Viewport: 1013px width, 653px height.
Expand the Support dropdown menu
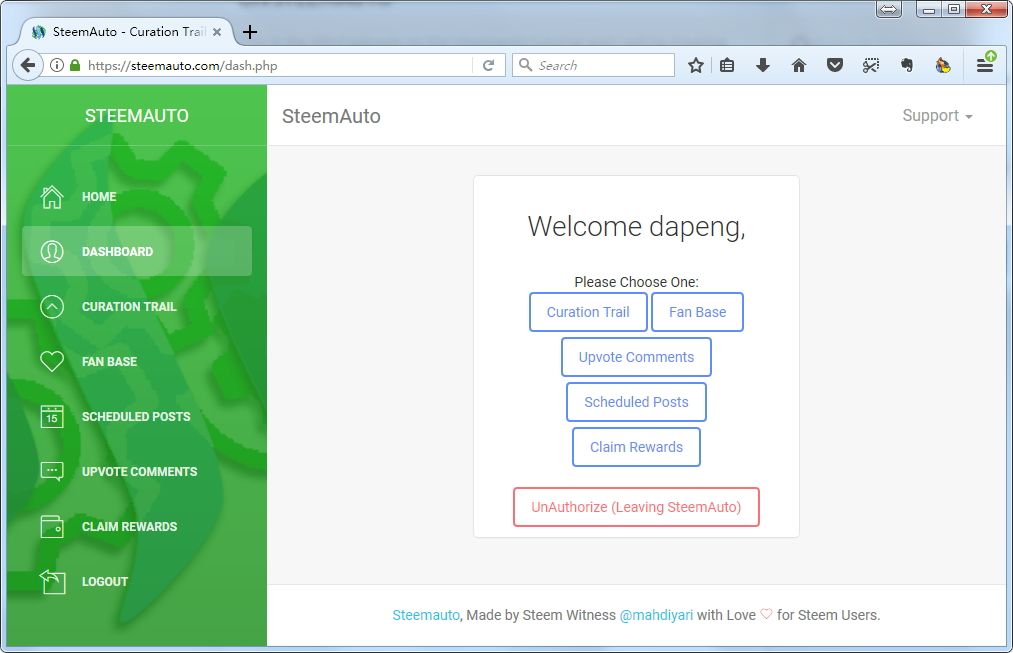(937, 116)
